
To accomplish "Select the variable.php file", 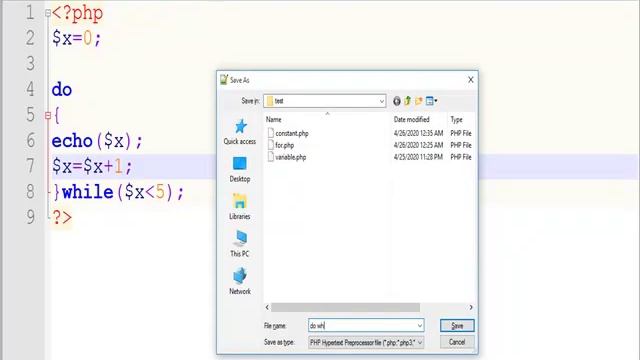I will [291, 157].
